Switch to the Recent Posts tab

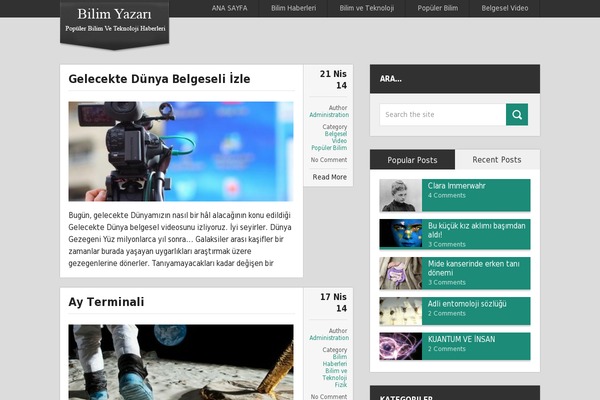[x=497, y=160]
